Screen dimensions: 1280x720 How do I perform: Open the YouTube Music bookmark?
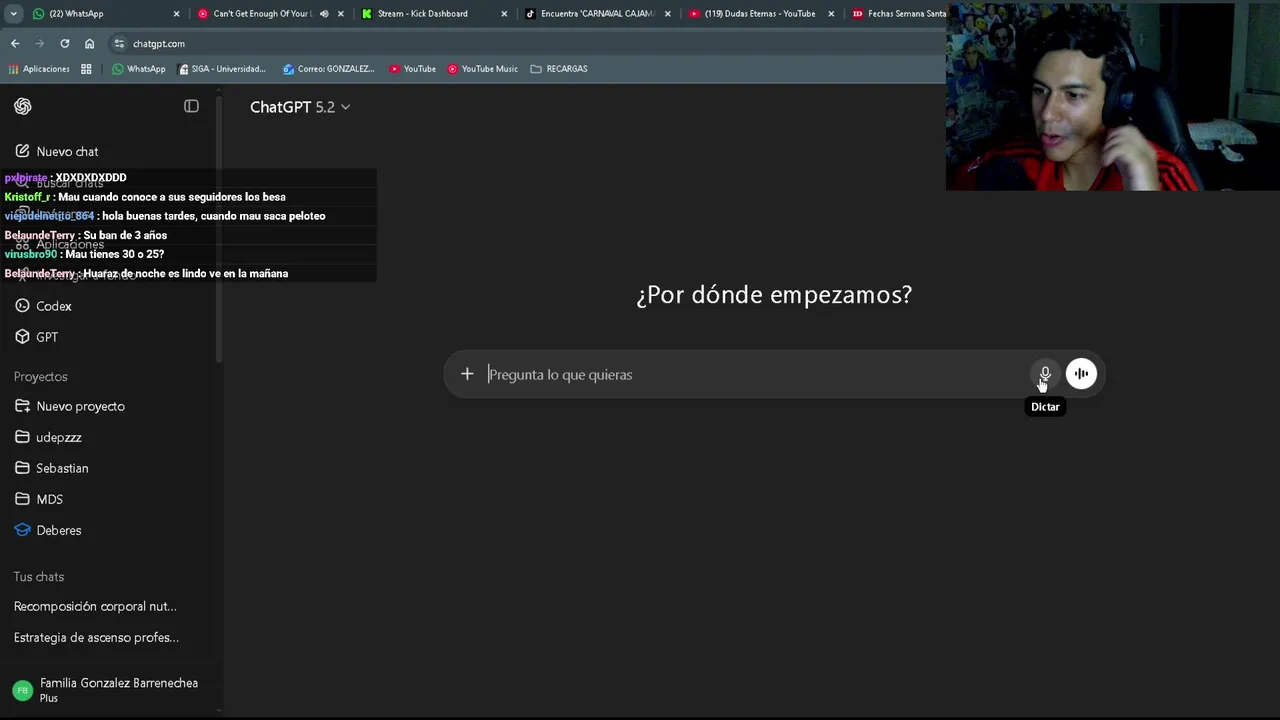pyautogui.click(x=483, y=69)
